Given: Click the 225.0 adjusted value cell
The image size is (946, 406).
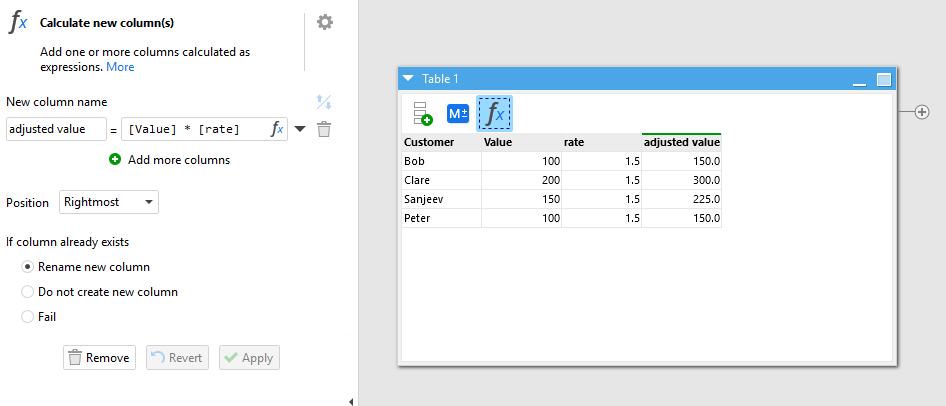Looking at the screenshot, I should (682, 199).
